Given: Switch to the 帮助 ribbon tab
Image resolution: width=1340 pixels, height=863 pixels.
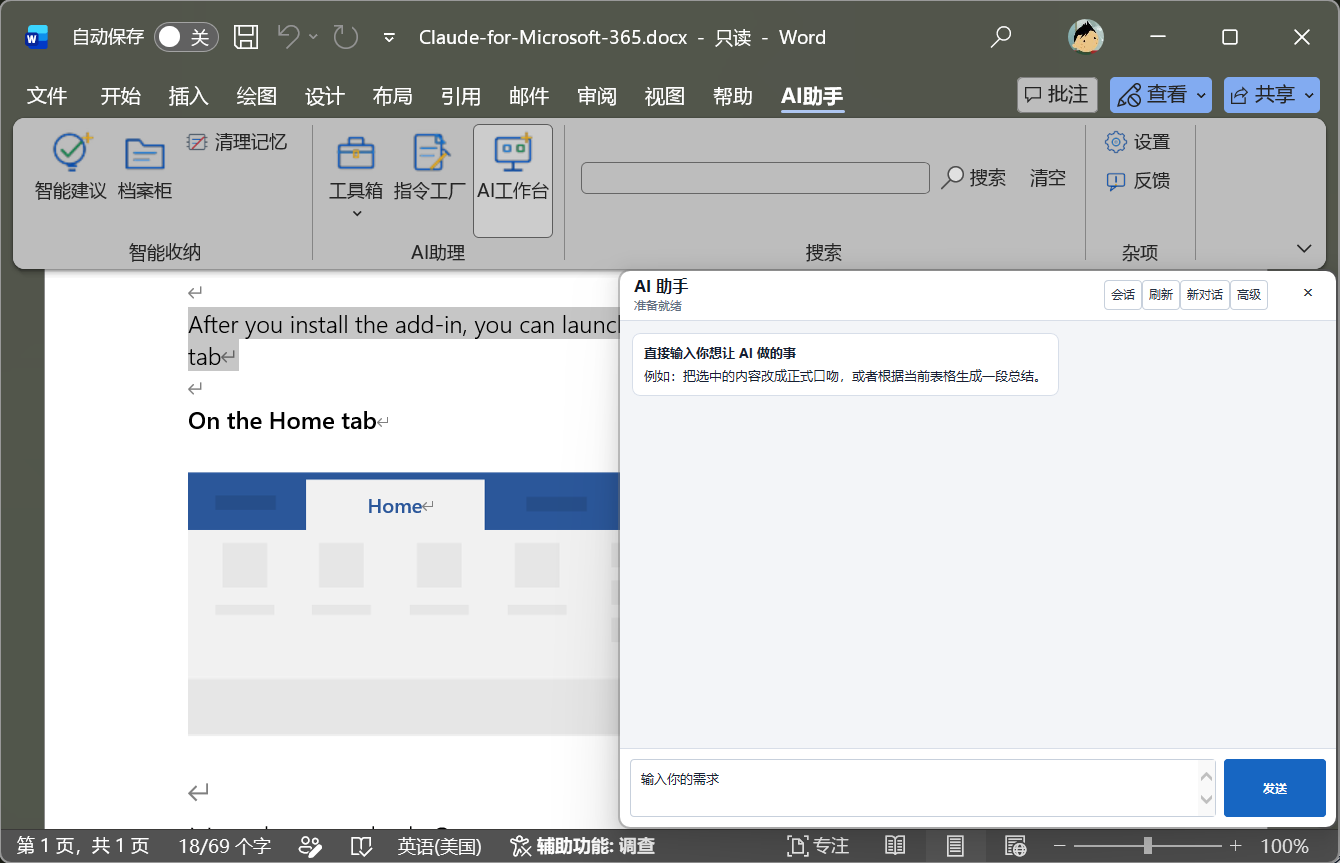Looking at the screenshot, I should 733,96.
